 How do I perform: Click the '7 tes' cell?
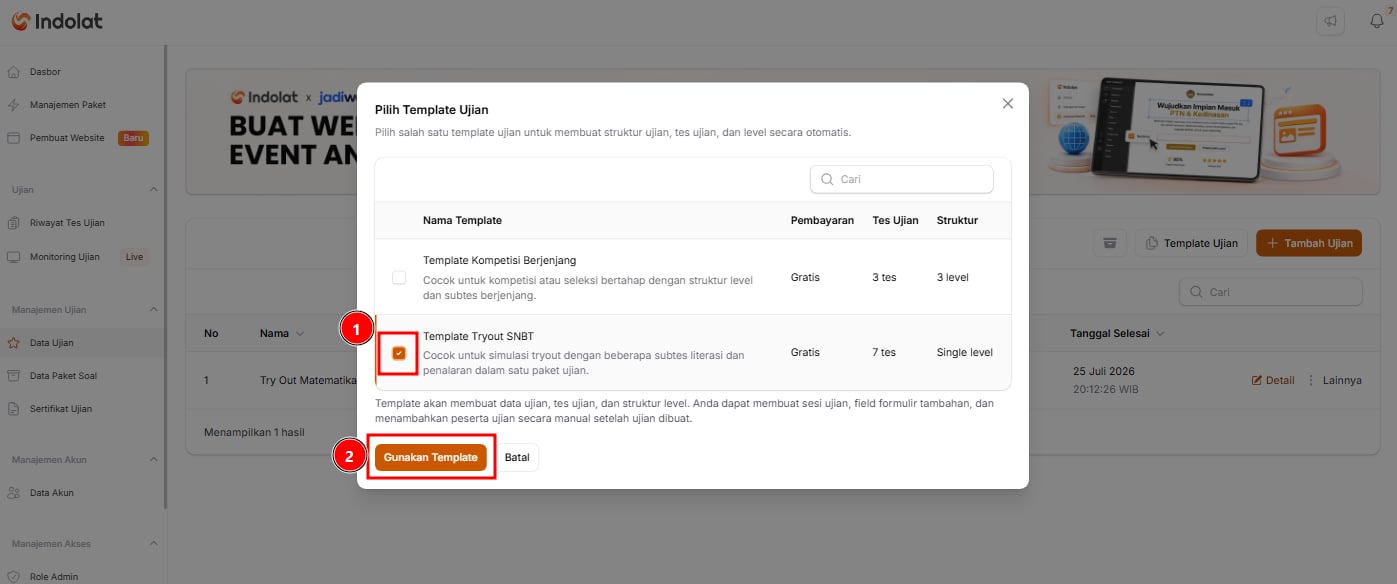coord(884,352)
